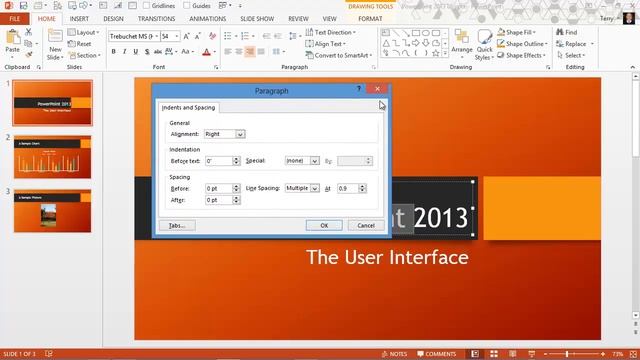The width and height of the screenshot is (640, 360).
Task: Select slide 2 thumbnail with sample chart
Action: tap(52, 157)
